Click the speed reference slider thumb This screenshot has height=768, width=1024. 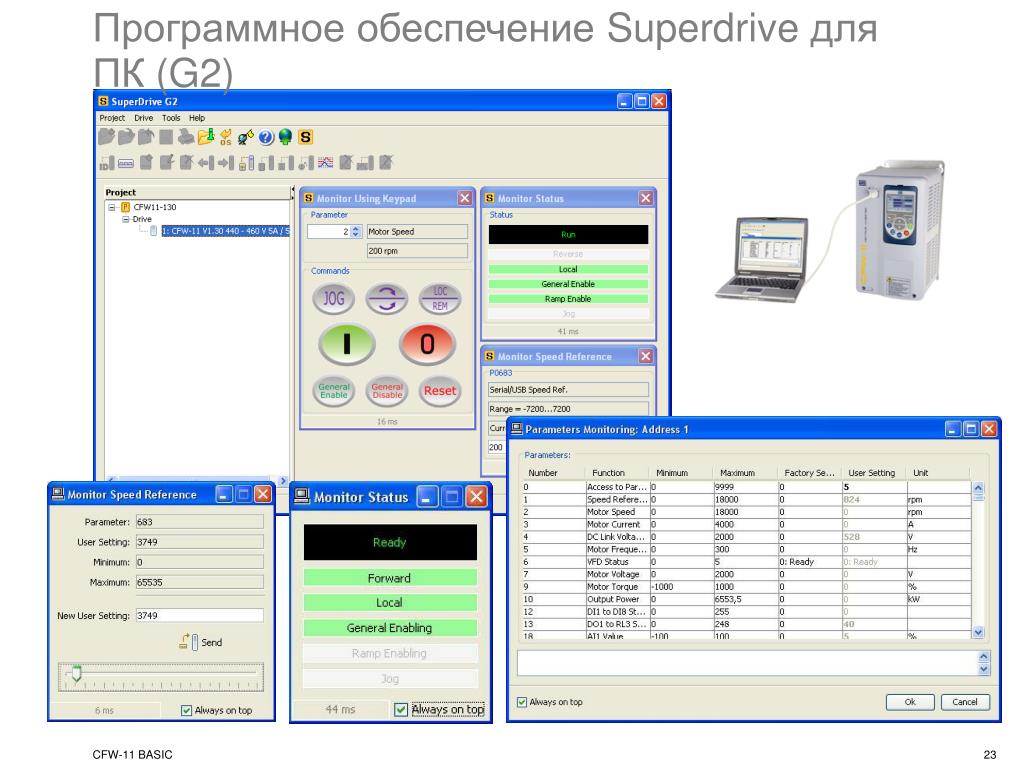coord(76,673)
